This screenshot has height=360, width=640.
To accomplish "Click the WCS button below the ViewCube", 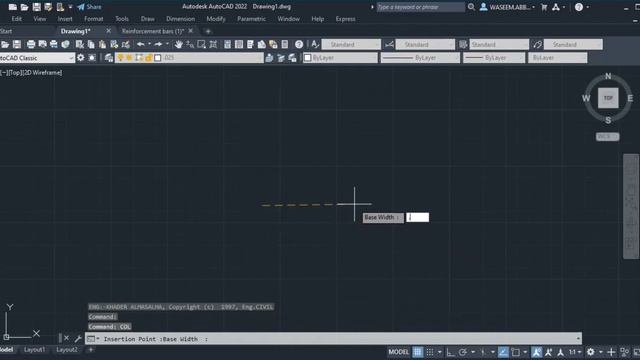I will tap(607, 136).
